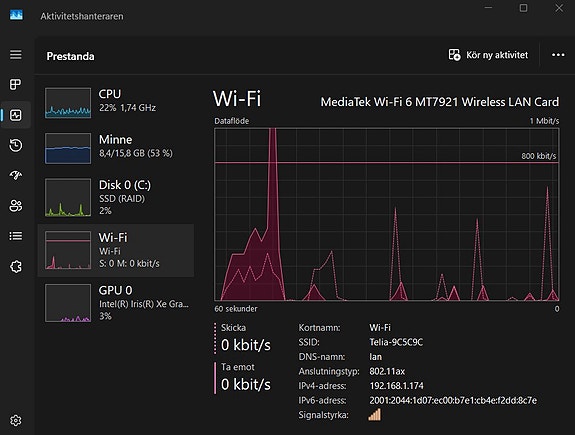Open the App history page icon
The height and width of the screenshot is (435, 575).
(15, 145)
